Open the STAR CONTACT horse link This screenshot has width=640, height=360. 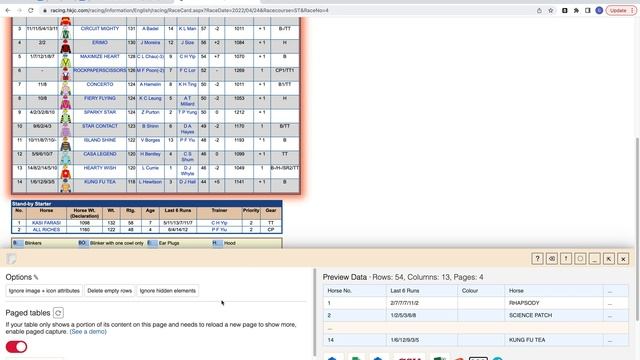point(100,126)
